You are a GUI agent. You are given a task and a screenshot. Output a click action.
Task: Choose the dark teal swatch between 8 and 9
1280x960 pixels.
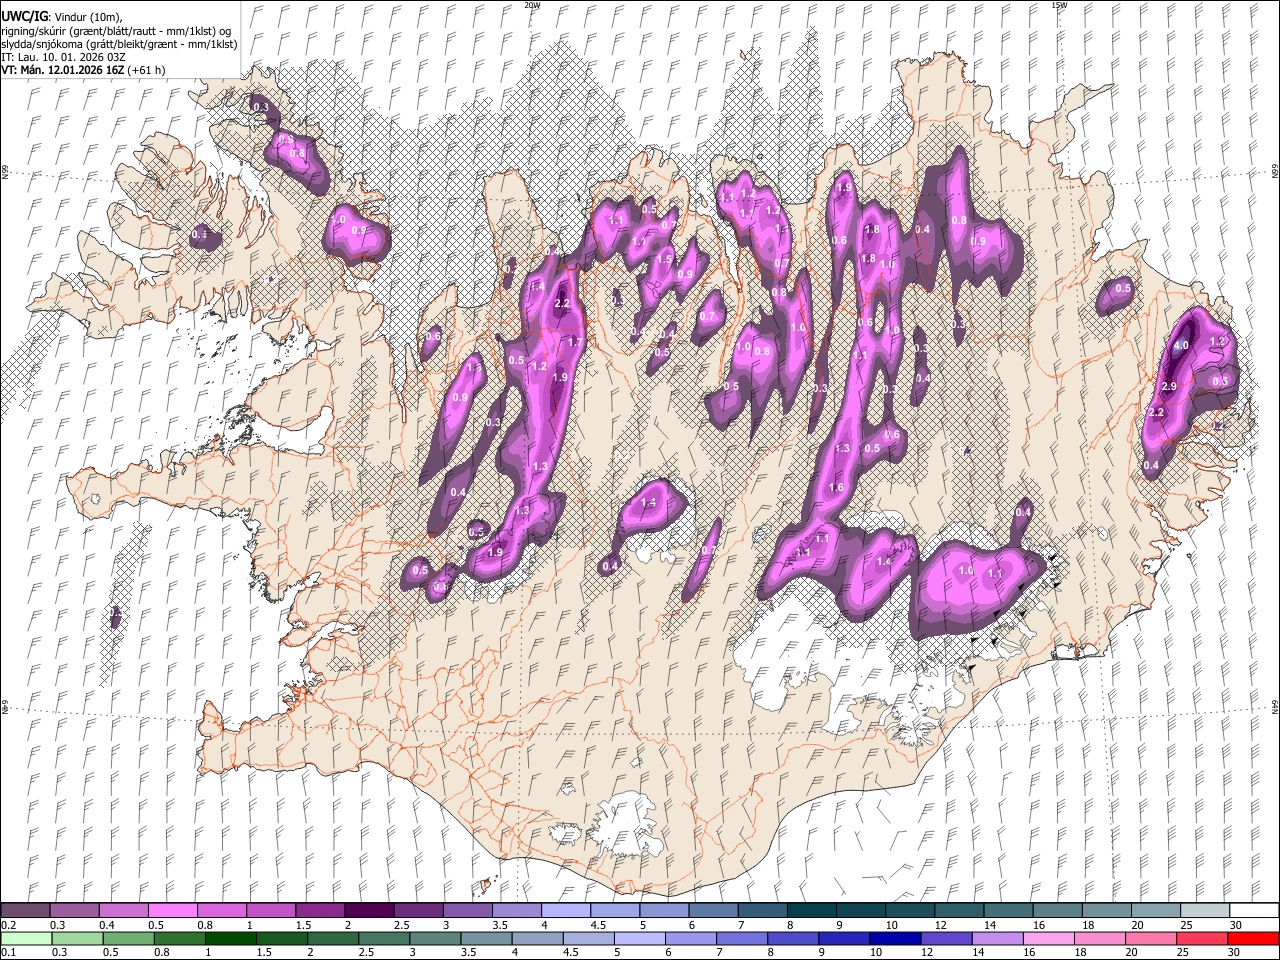[810, 911]
